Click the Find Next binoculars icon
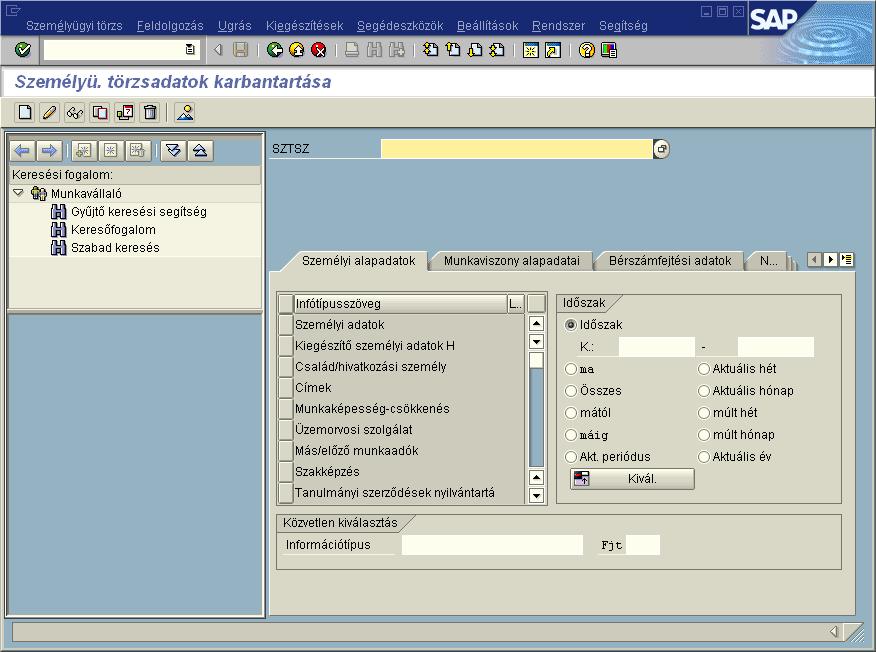Image resolution: width=876 pixels, height=652 pixels. 397,50
